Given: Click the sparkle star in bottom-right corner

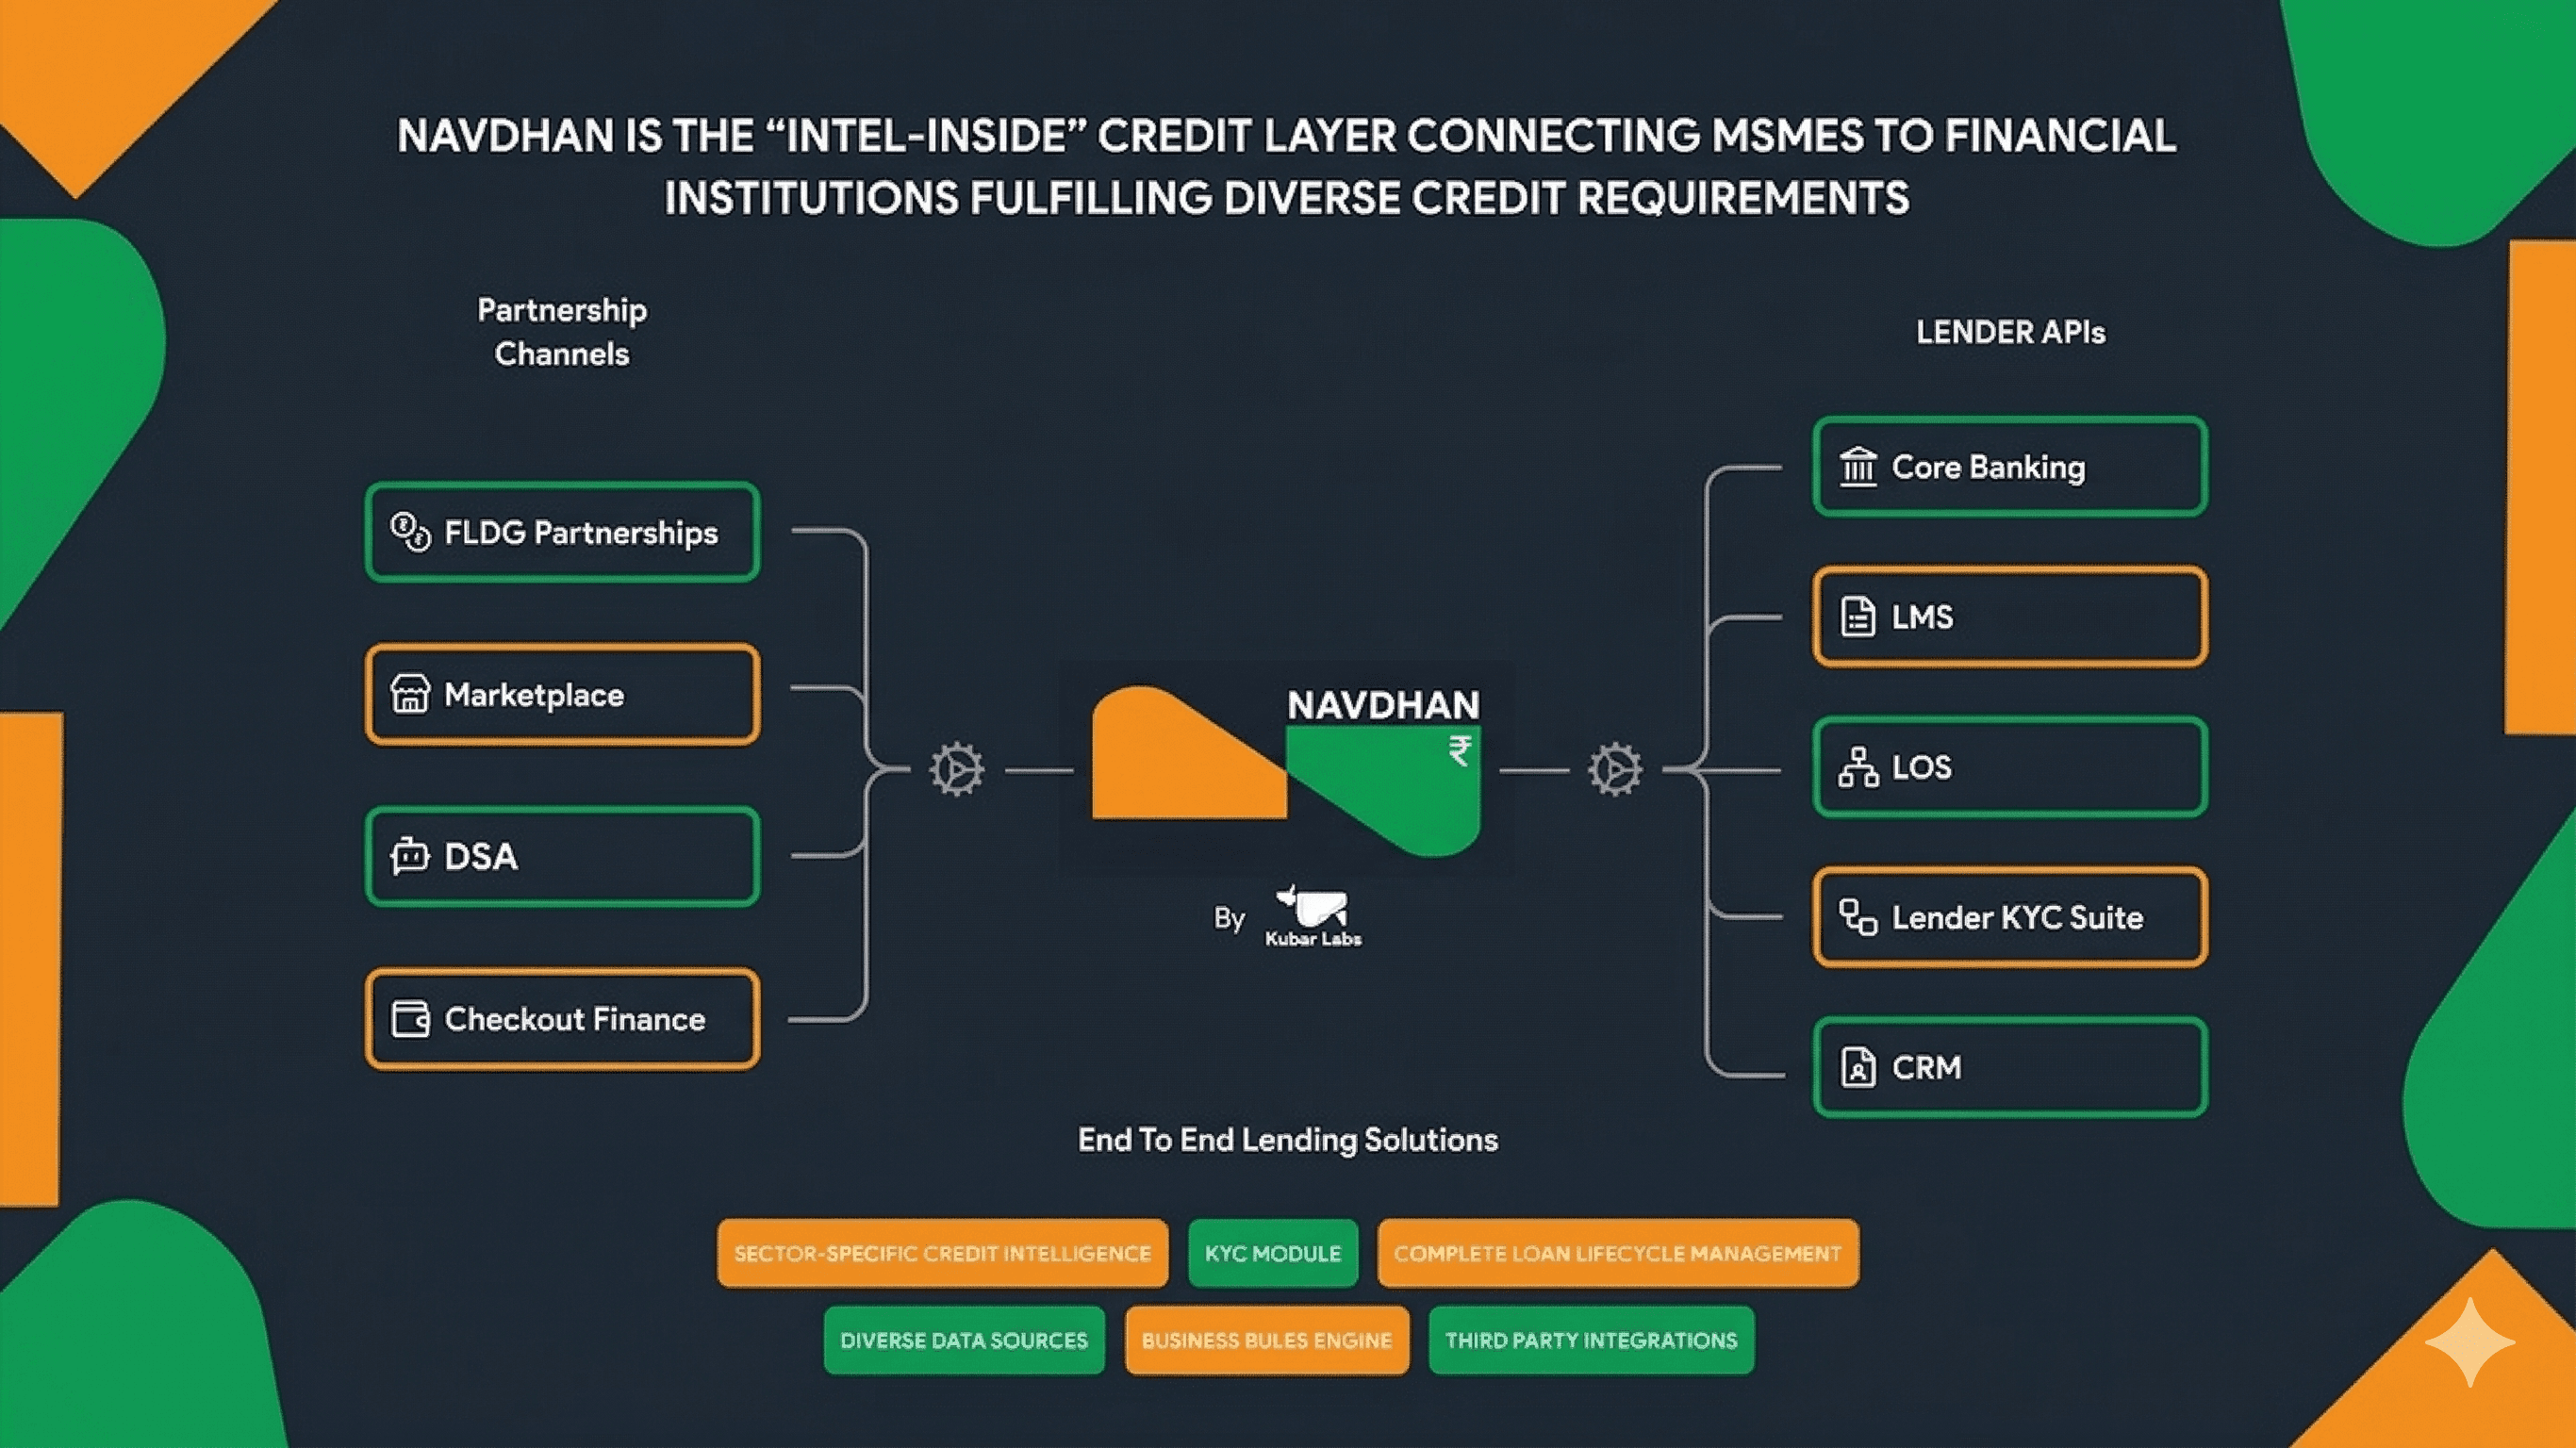Looking at the screenshot, I should coord(2469,1342).
